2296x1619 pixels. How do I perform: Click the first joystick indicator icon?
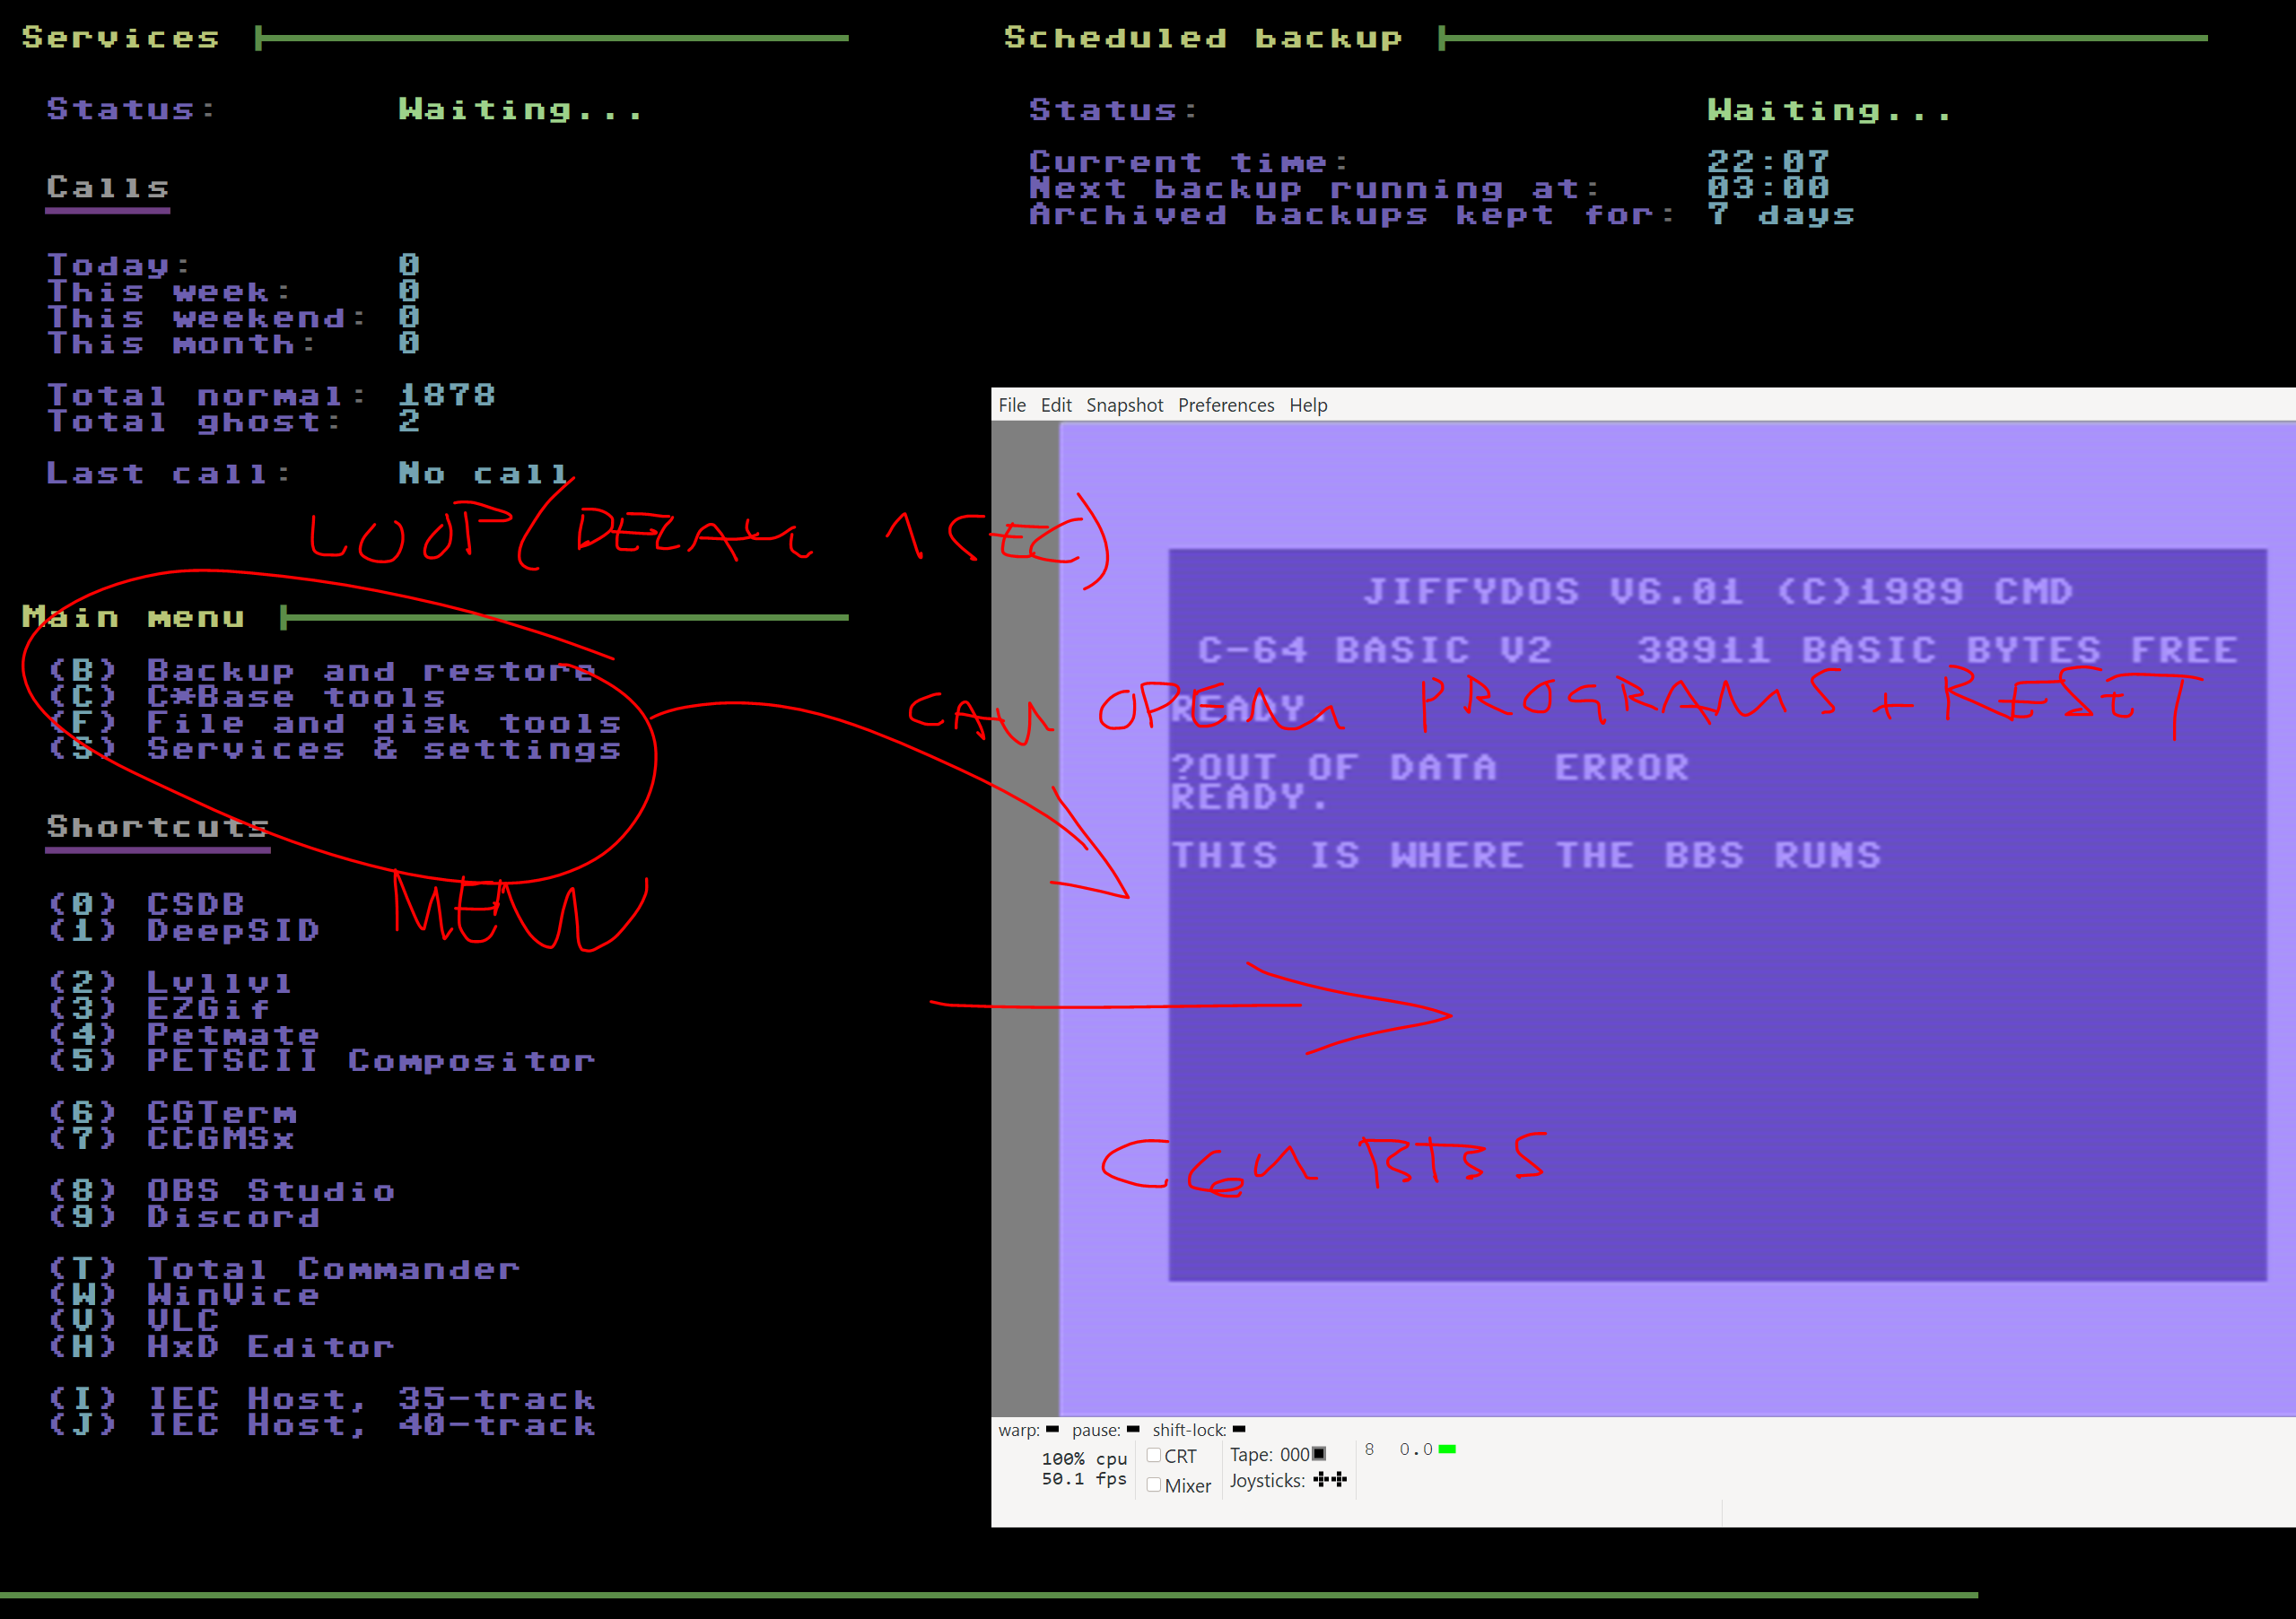[x=1322, y=1480]
